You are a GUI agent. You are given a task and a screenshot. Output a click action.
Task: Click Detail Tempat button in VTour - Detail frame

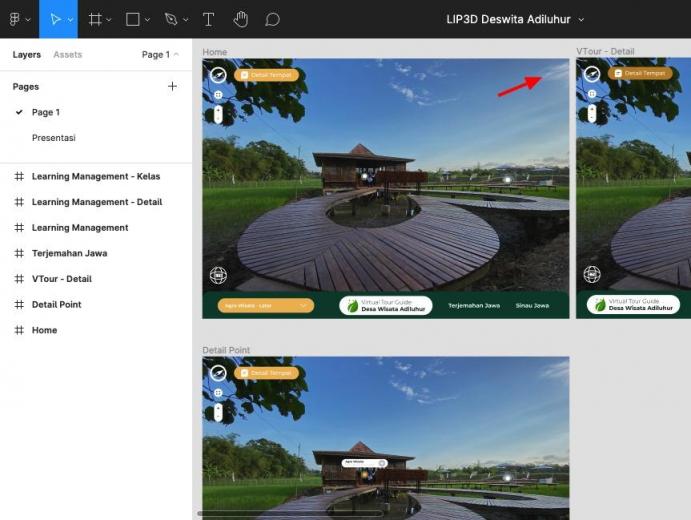click(640, 73)
